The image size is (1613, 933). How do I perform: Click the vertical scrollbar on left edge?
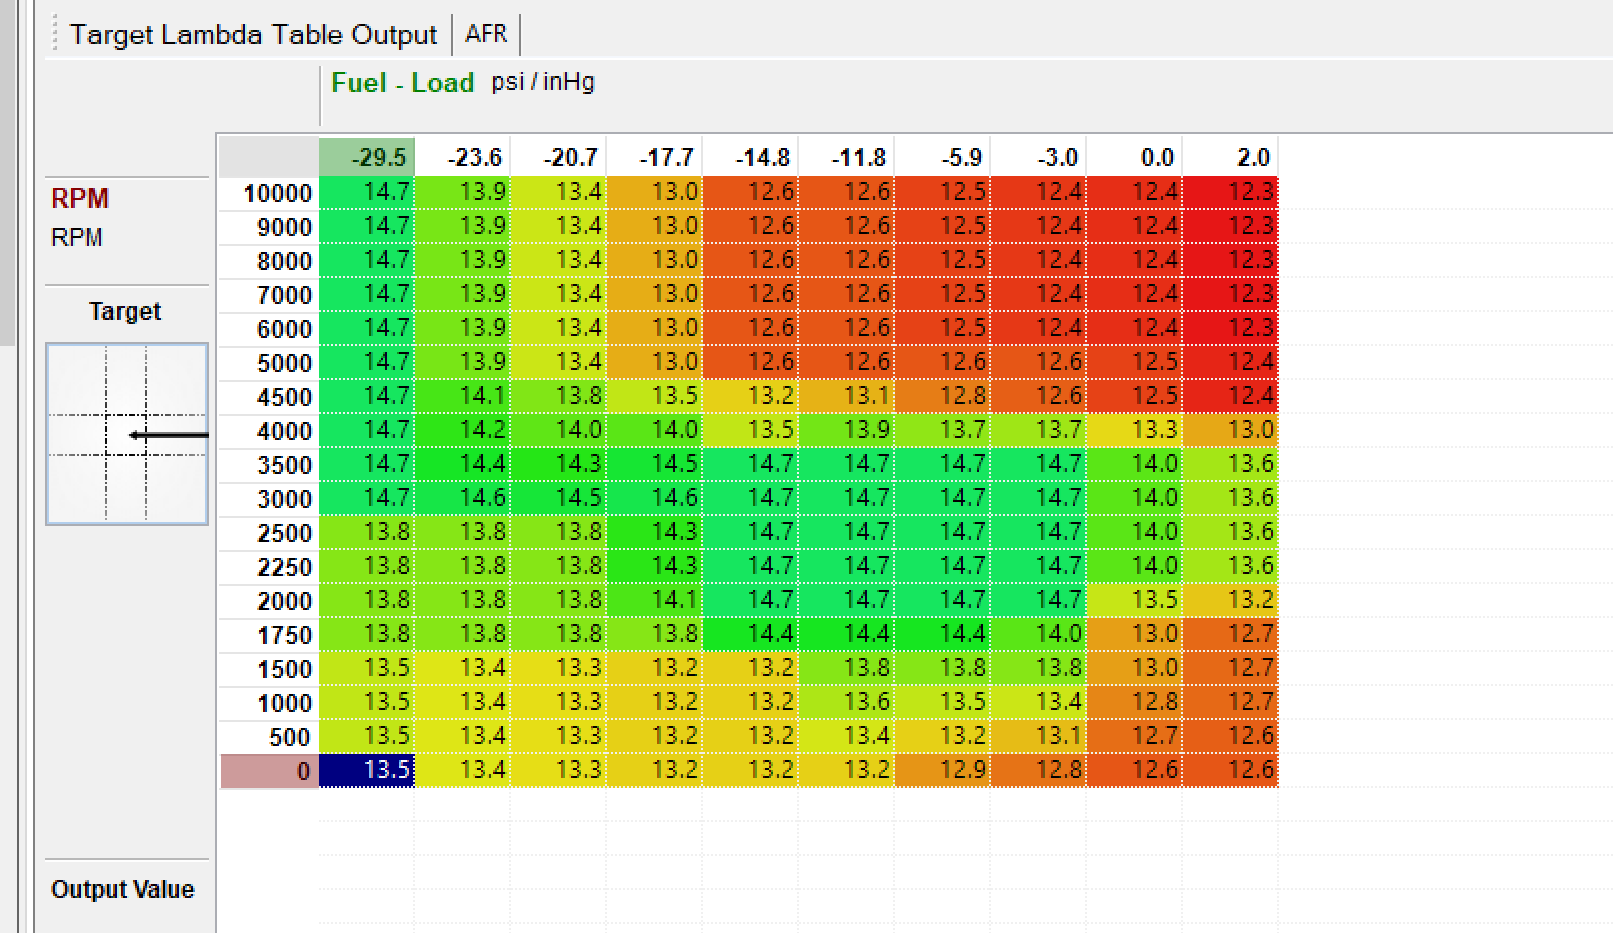7,170
